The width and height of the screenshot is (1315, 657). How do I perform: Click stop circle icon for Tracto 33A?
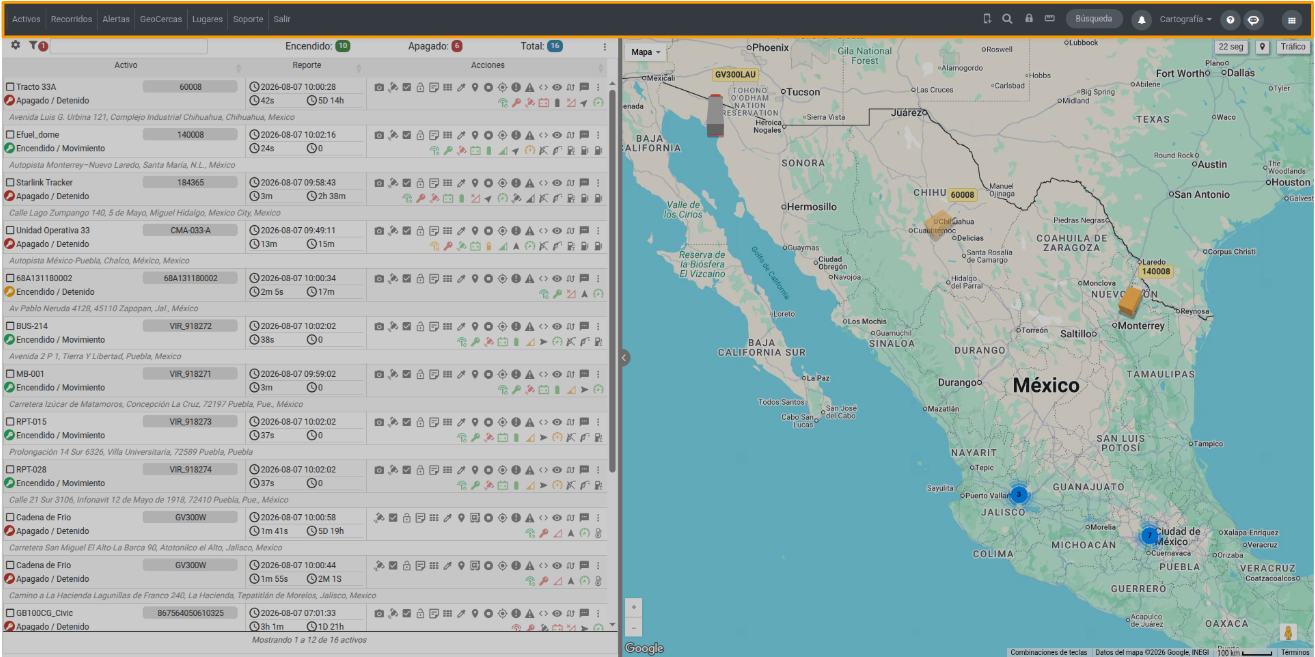[x=489, y=87]
